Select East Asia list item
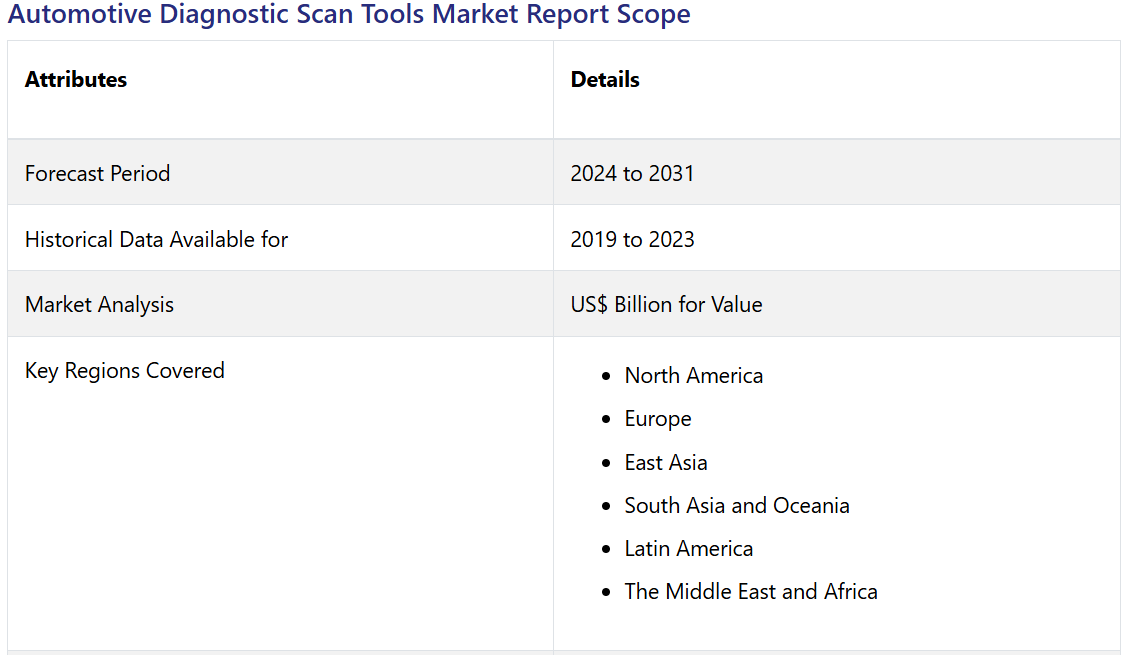This screenshot has height=655, width=1126. point(666,463)
